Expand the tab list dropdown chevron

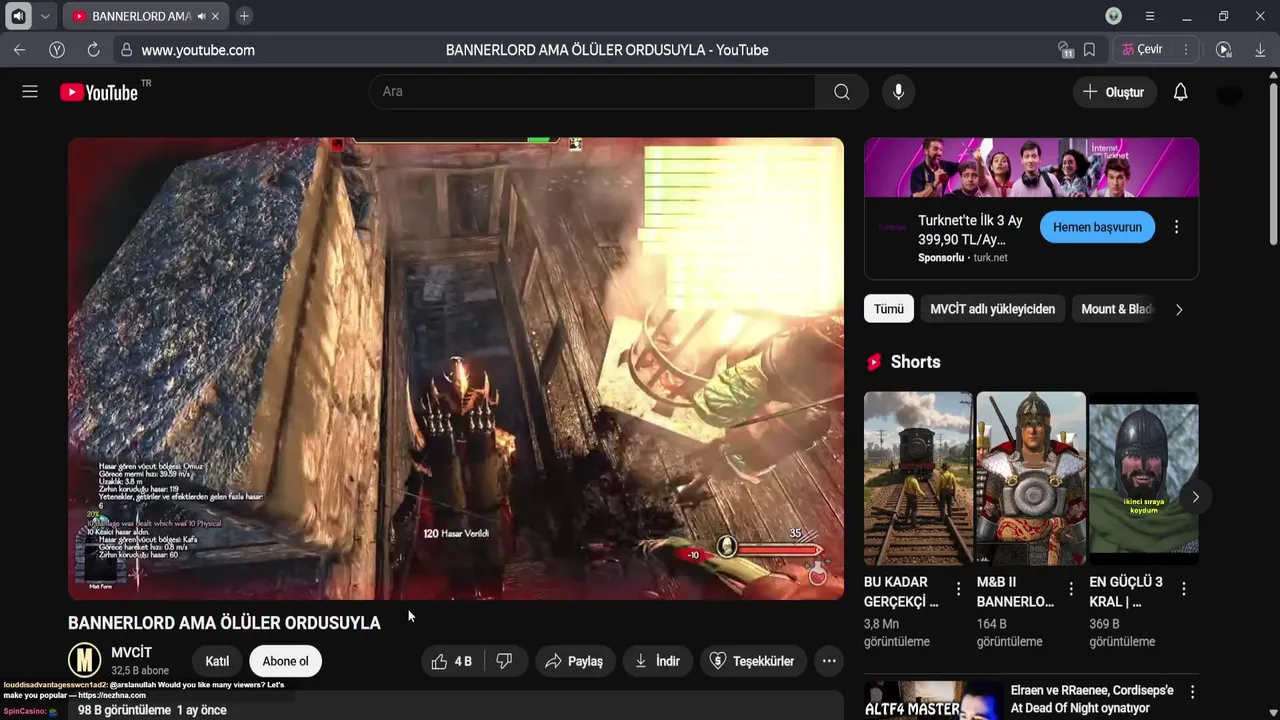pyautogui.click(x=44, y=16)
